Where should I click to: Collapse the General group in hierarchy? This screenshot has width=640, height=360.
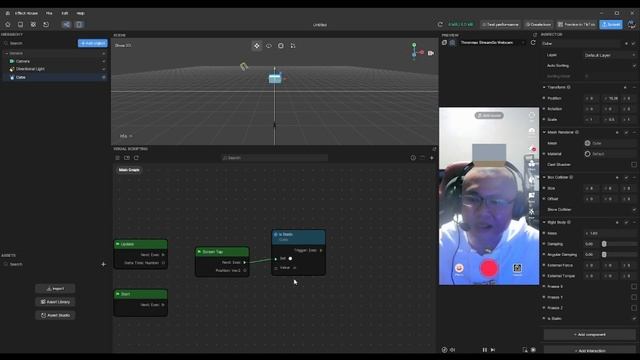tap(6, 53)
